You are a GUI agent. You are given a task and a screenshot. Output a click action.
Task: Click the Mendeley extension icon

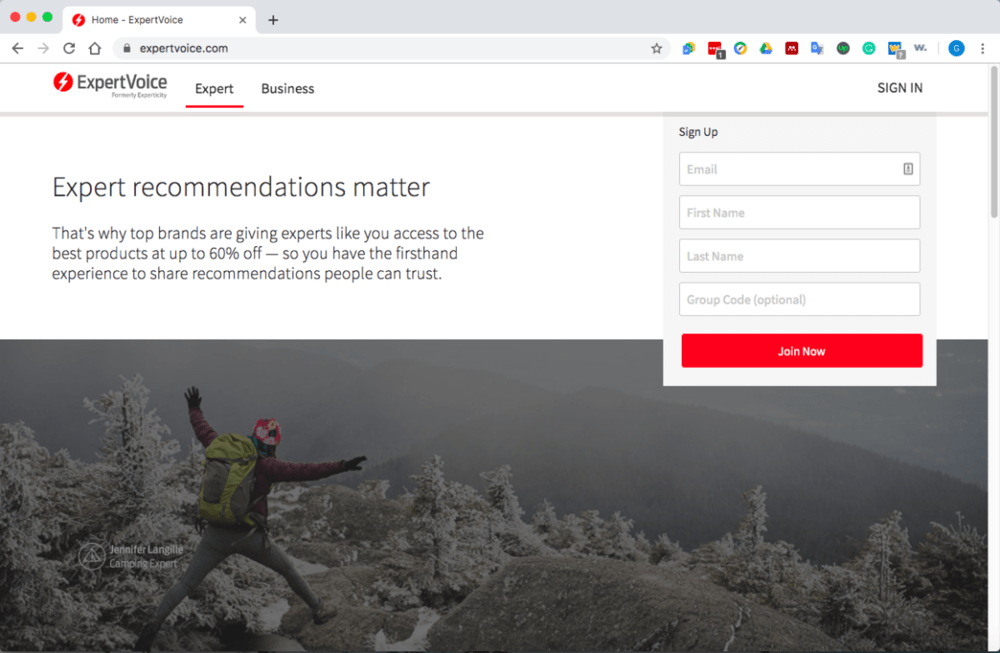(792, 48)
